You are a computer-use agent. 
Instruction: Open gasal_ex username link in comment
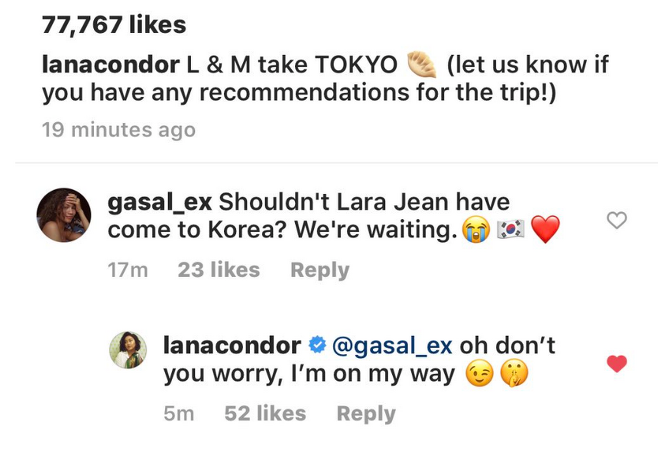(x=158, y=201)
